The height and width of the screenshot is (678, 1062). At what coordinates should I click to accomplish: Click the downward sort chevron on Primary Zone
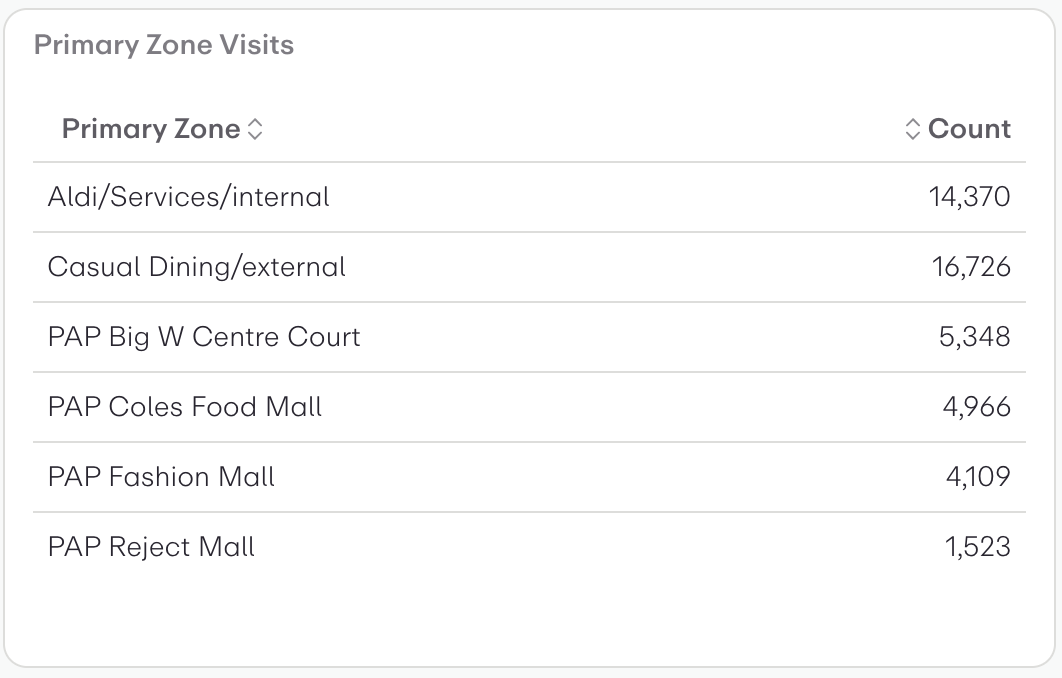coord(254,134)
